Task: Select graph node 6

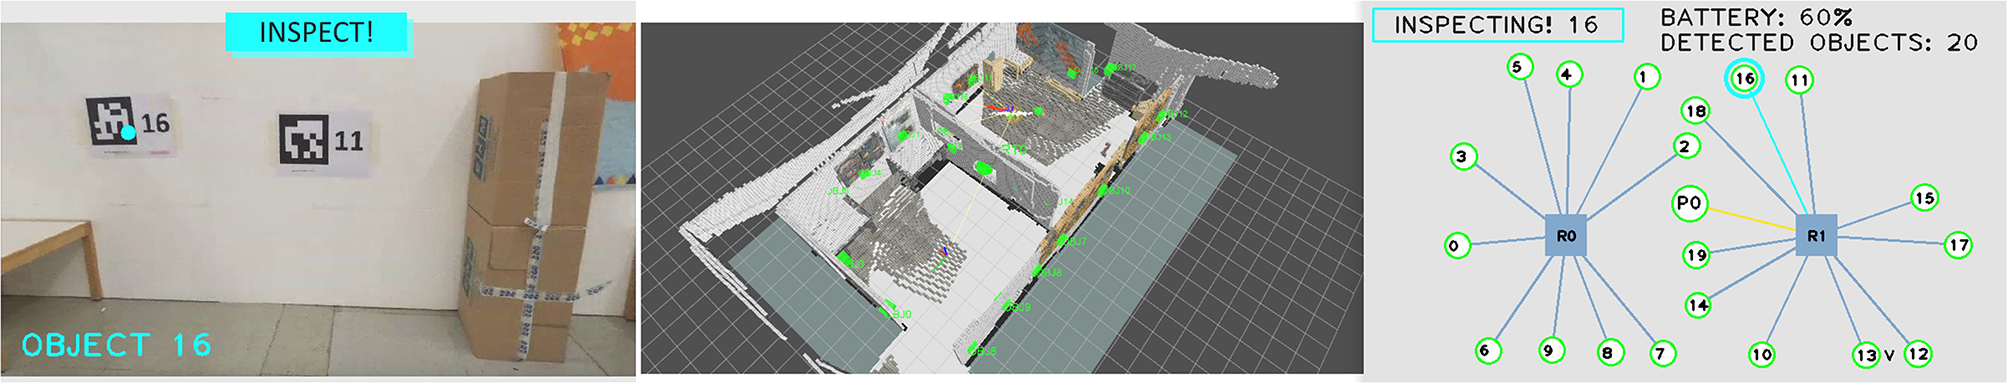Action: [x=1487, y=350]
